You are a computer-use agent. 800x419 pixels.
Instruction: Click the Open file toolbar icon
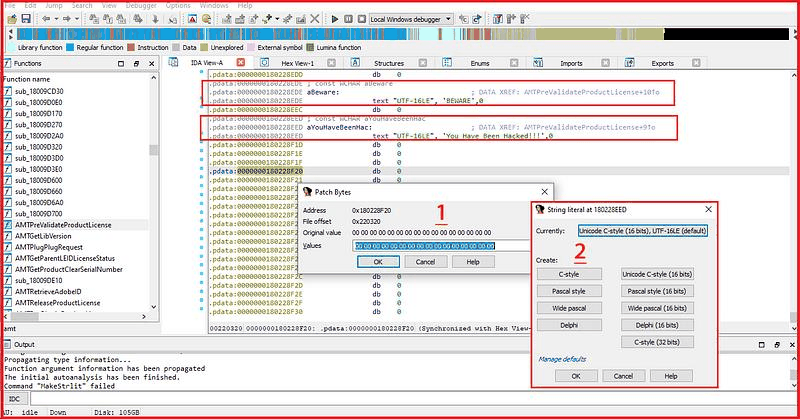pos(12,19)
